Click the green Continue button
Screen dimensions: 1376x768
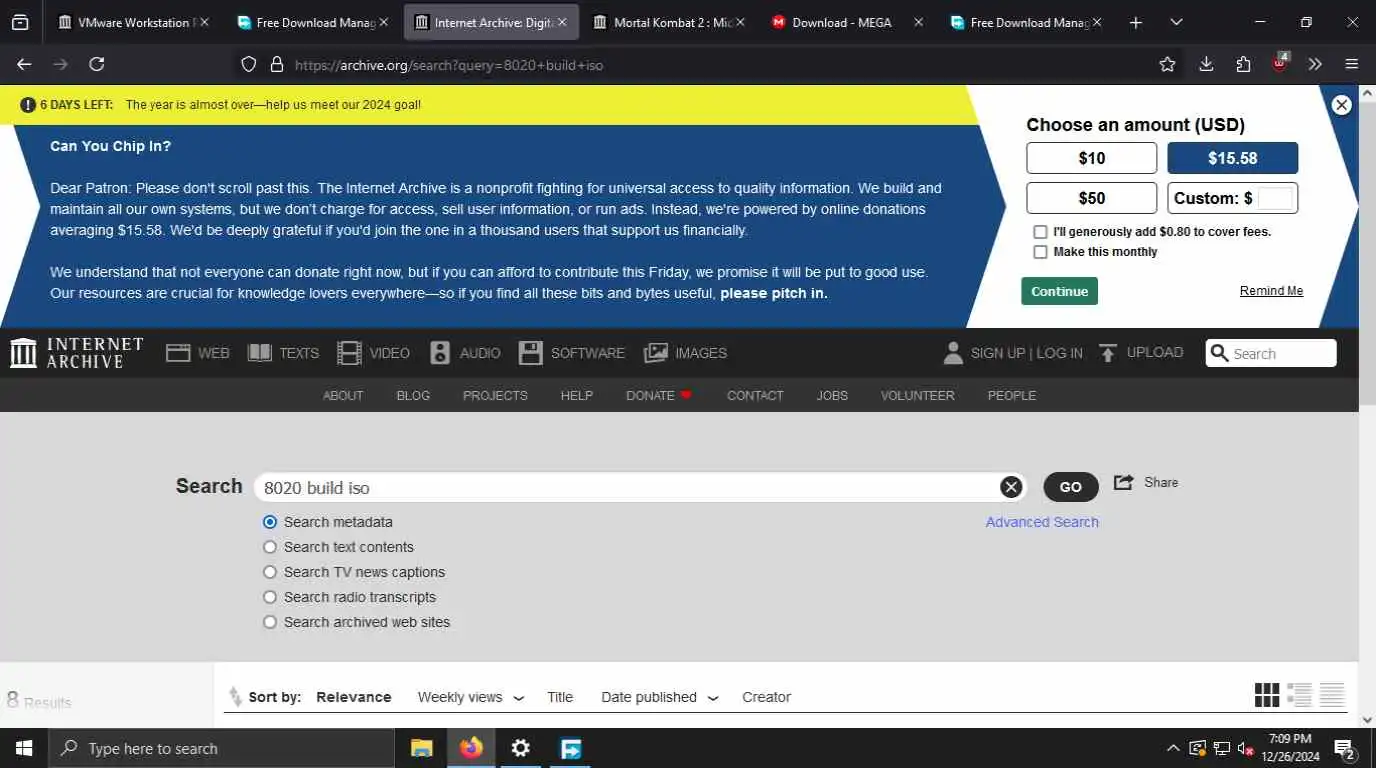(1060, 291)
